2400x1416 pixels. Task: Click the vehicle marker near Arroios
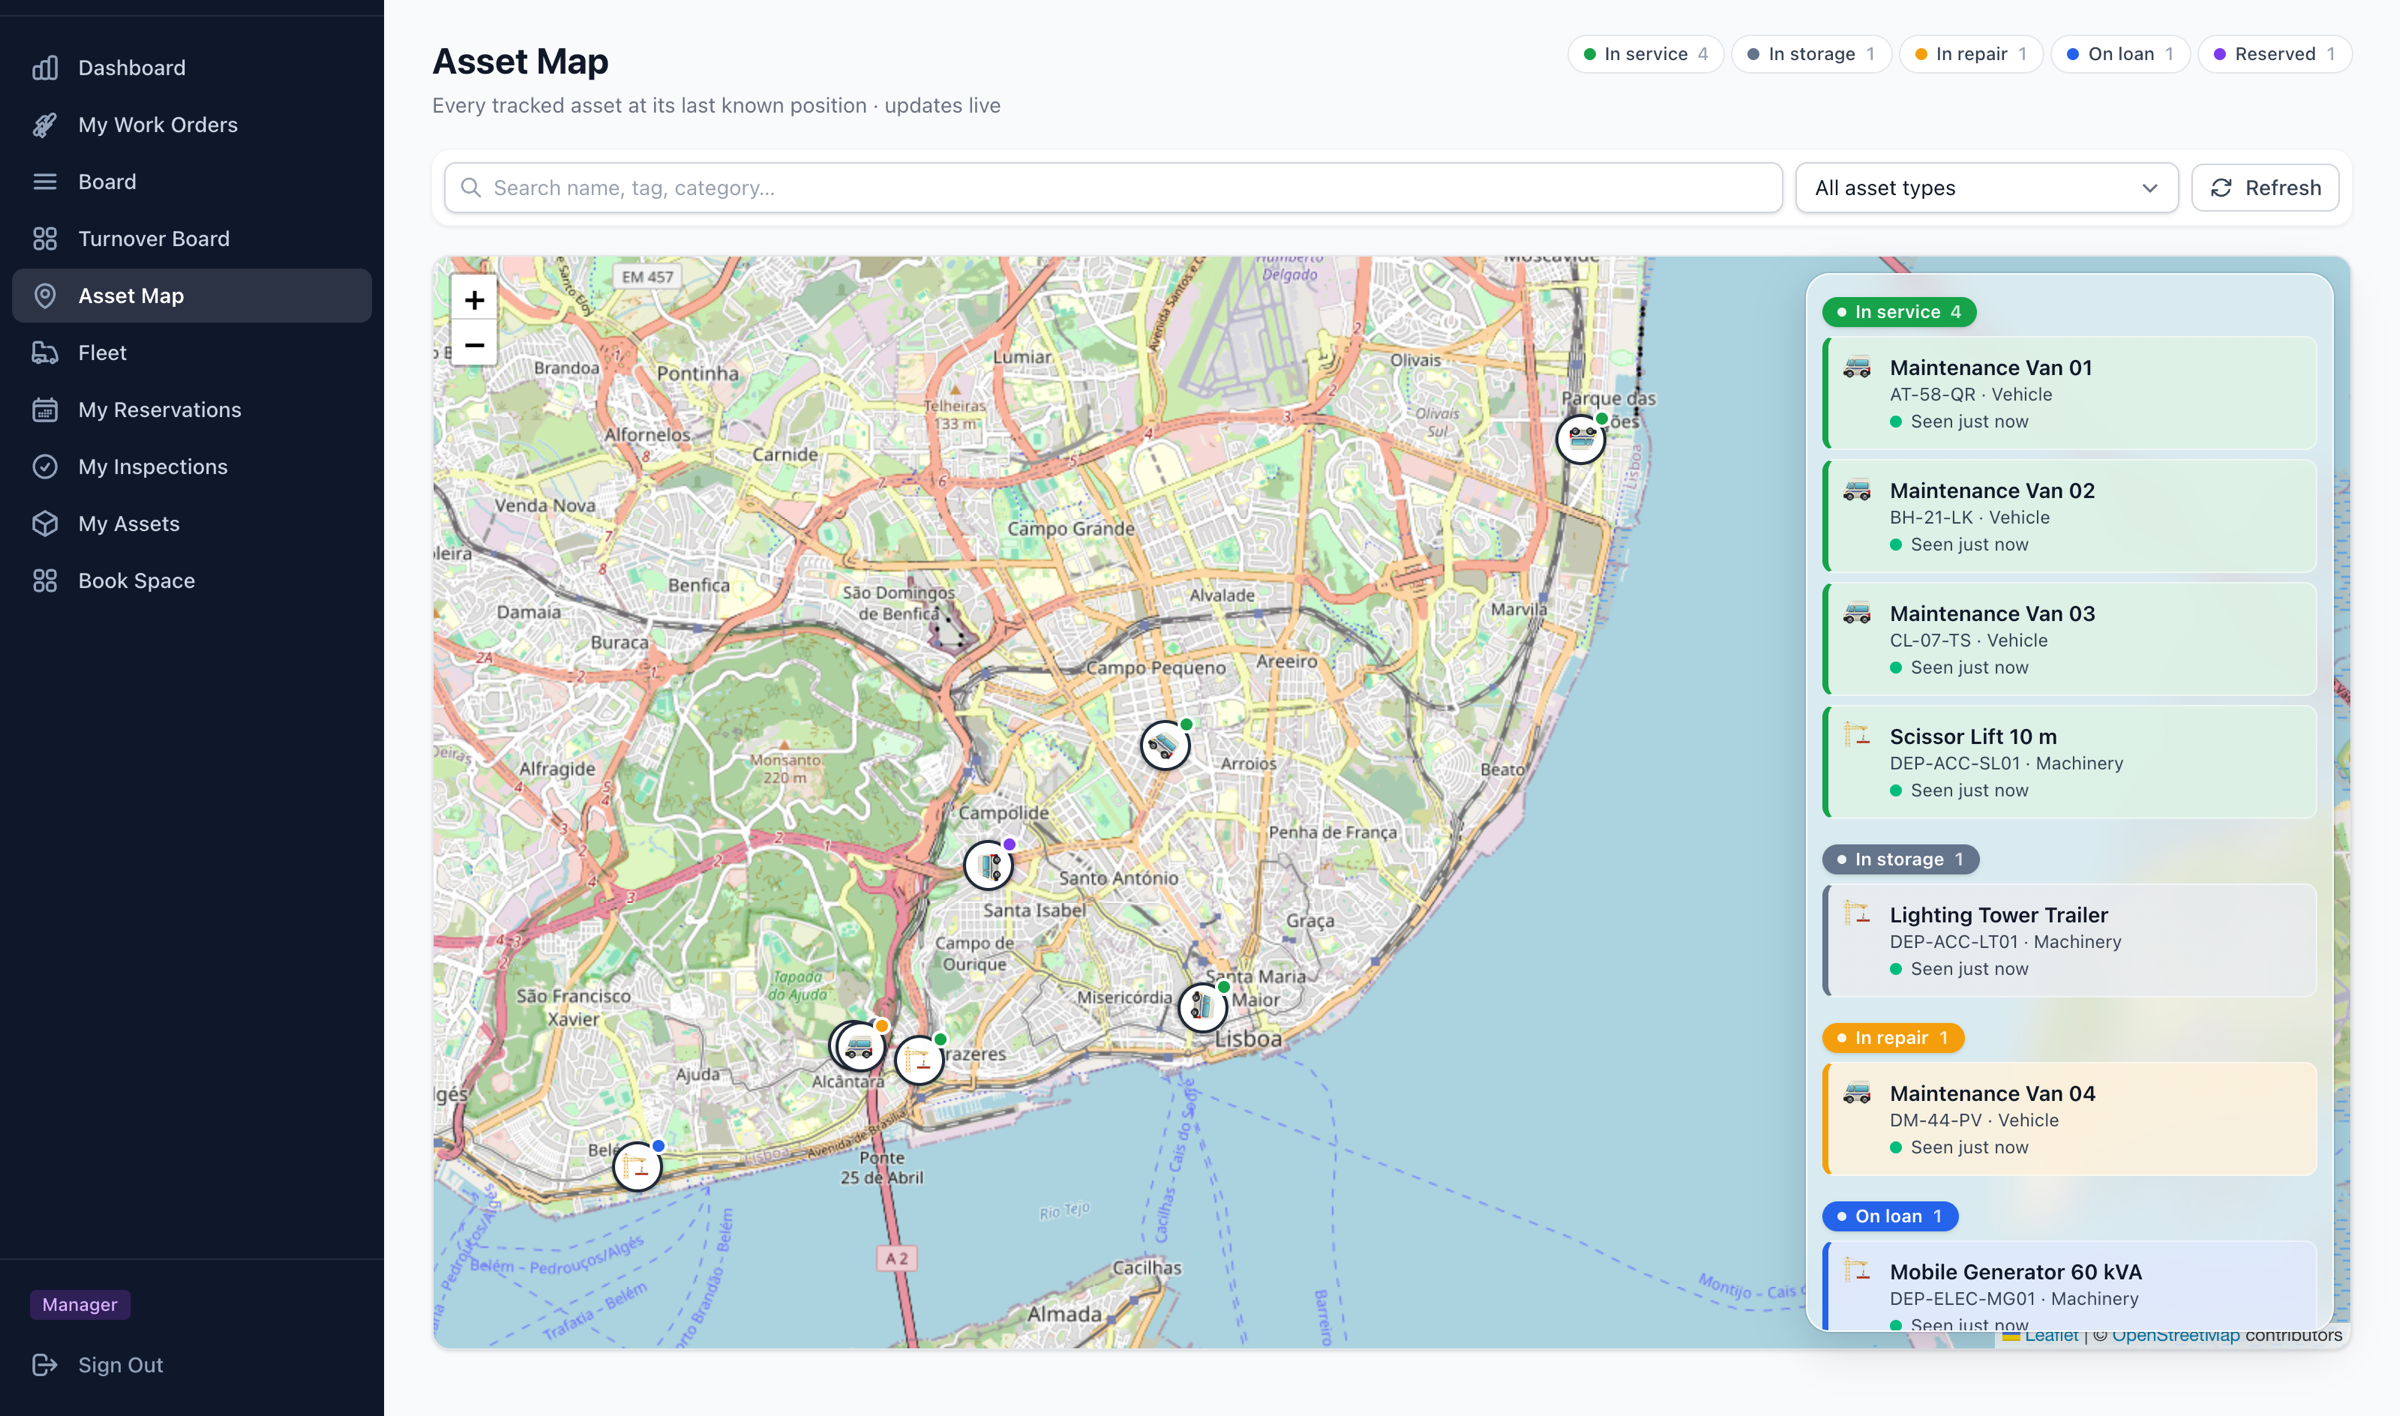[x=1165, y=745]
